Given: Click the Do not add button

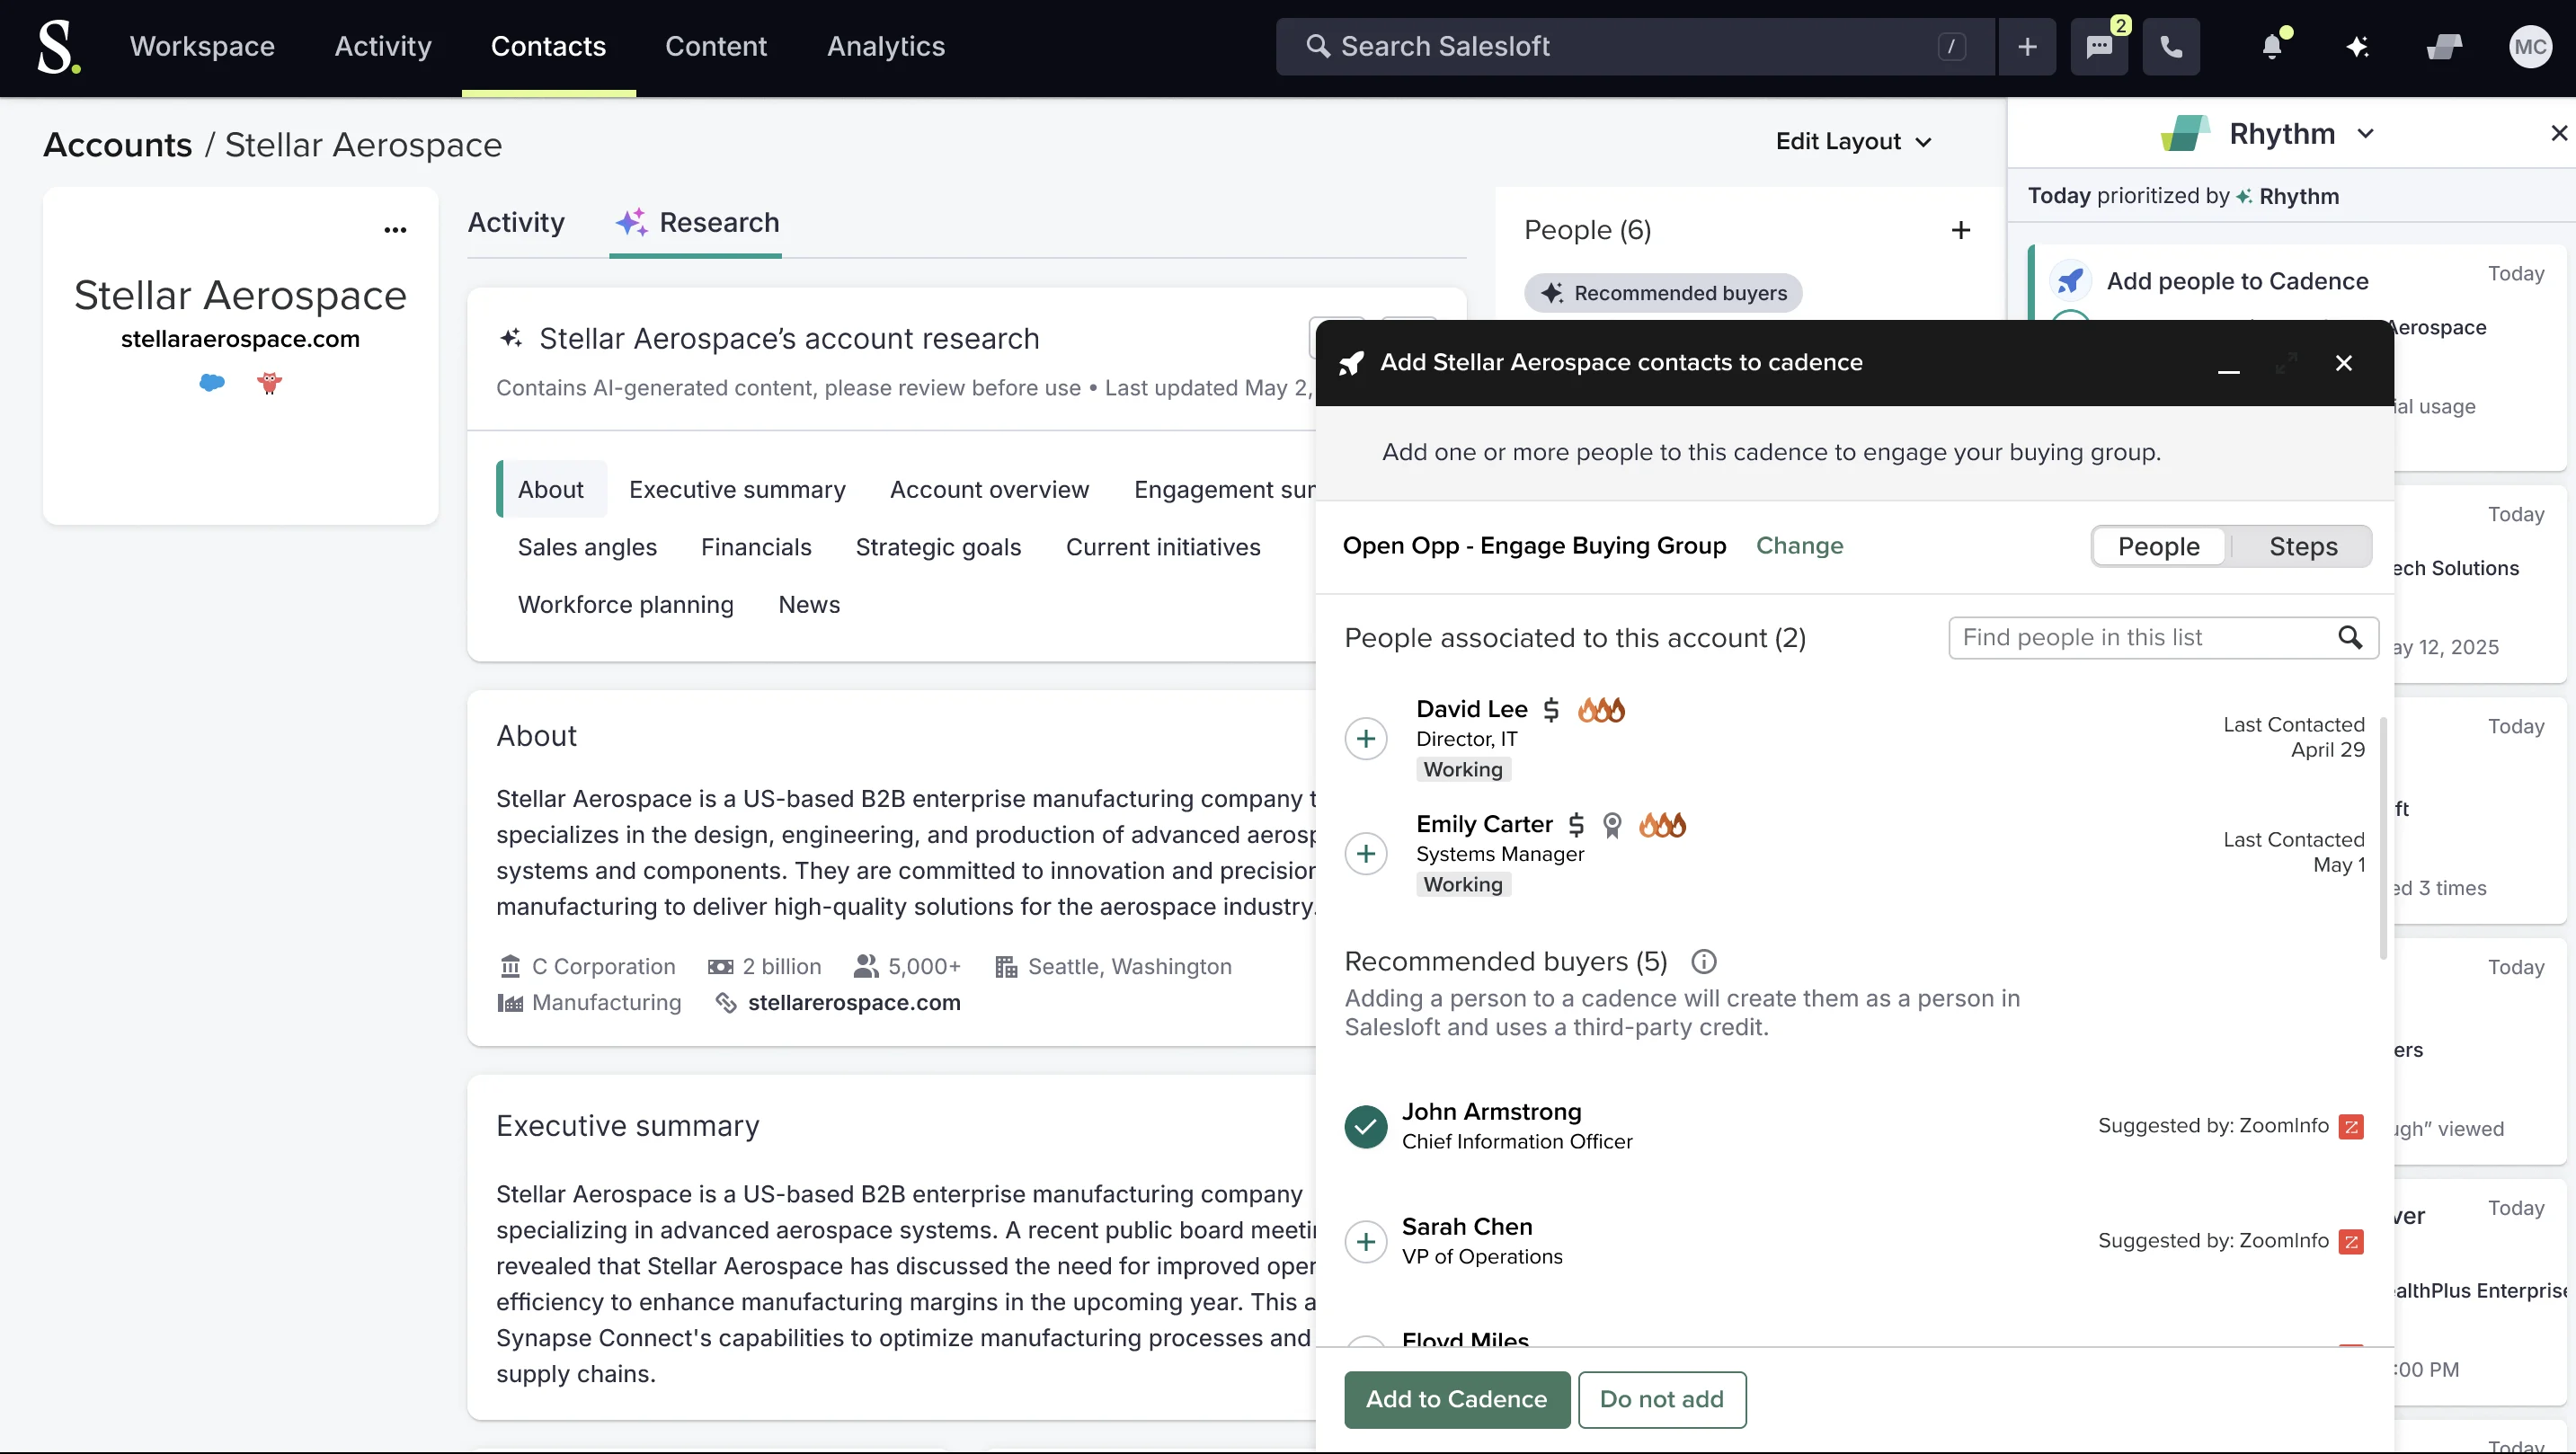Looking at the screenshot, I should point(1662,1400).
